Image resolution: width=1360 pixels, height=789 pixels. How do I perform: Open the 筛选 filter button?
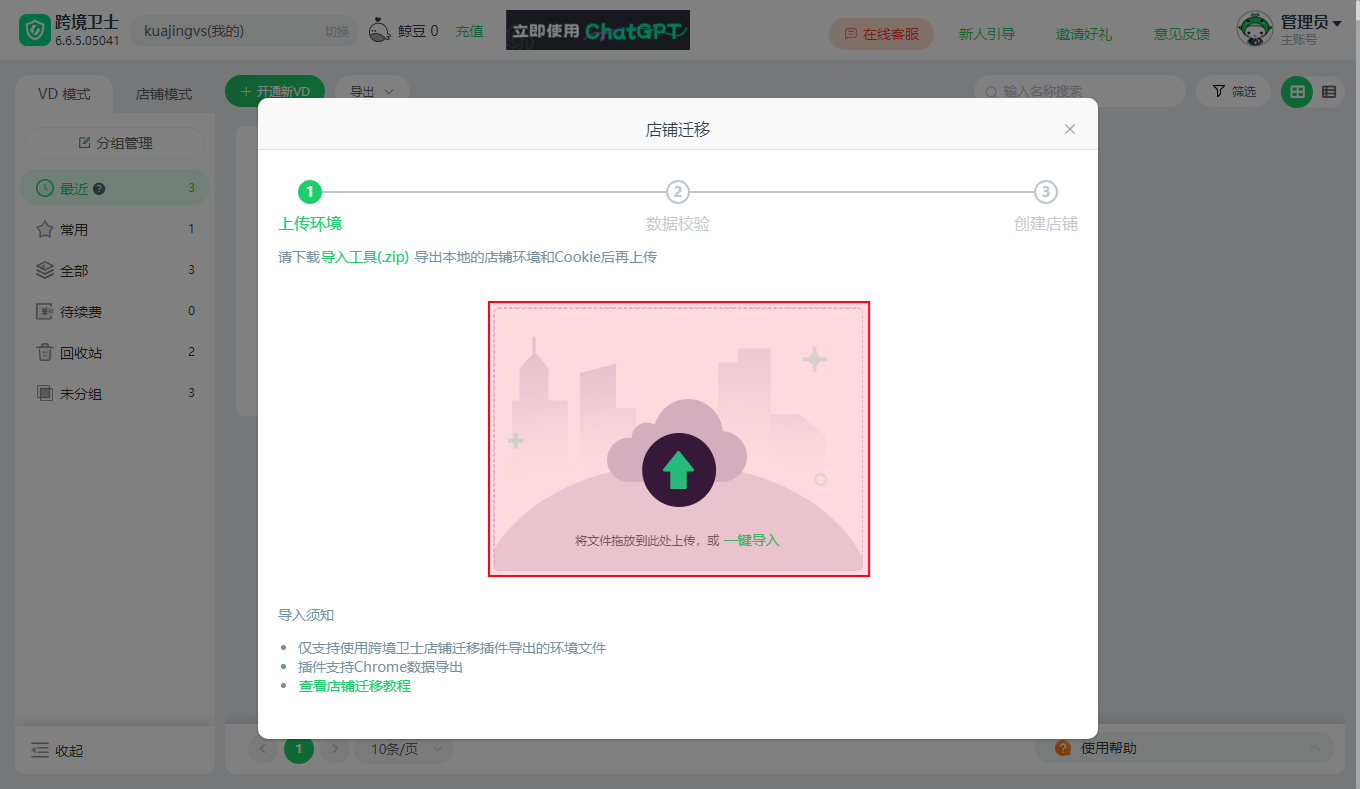(x=1233, y=91)
